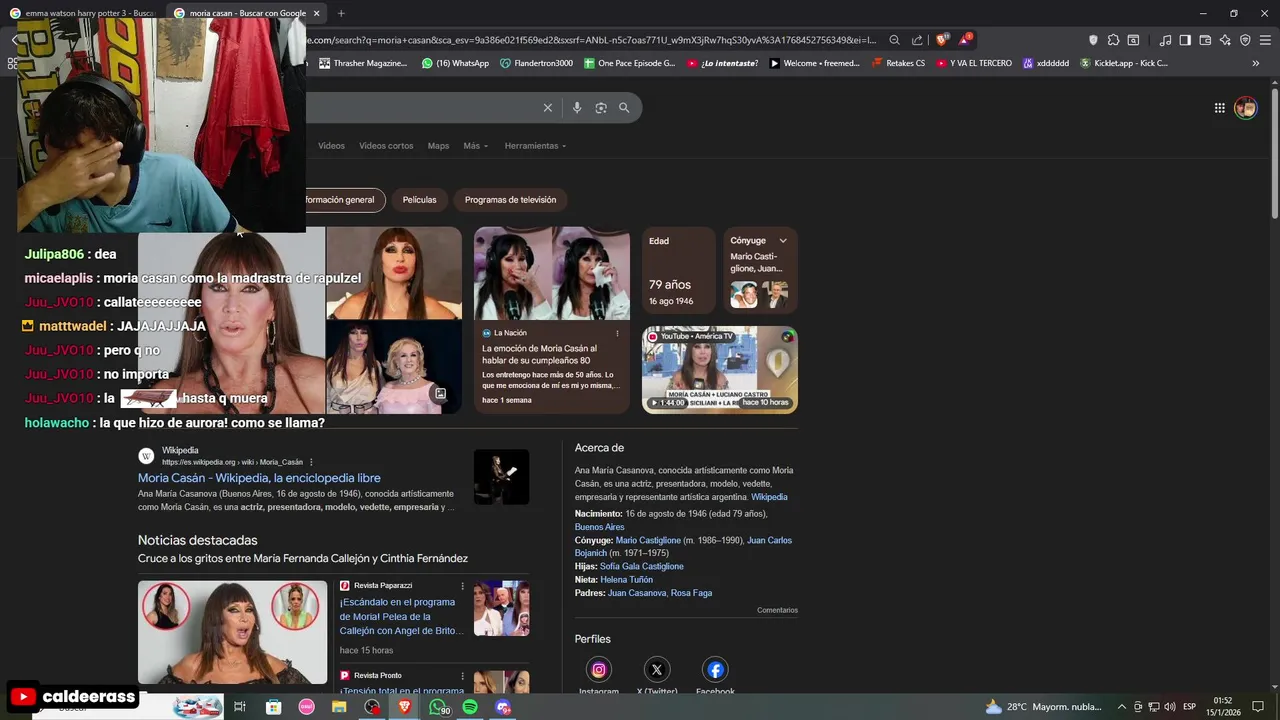Open Microsoft Store in the taskbar
1280x720 pixels.
[273, 707]
